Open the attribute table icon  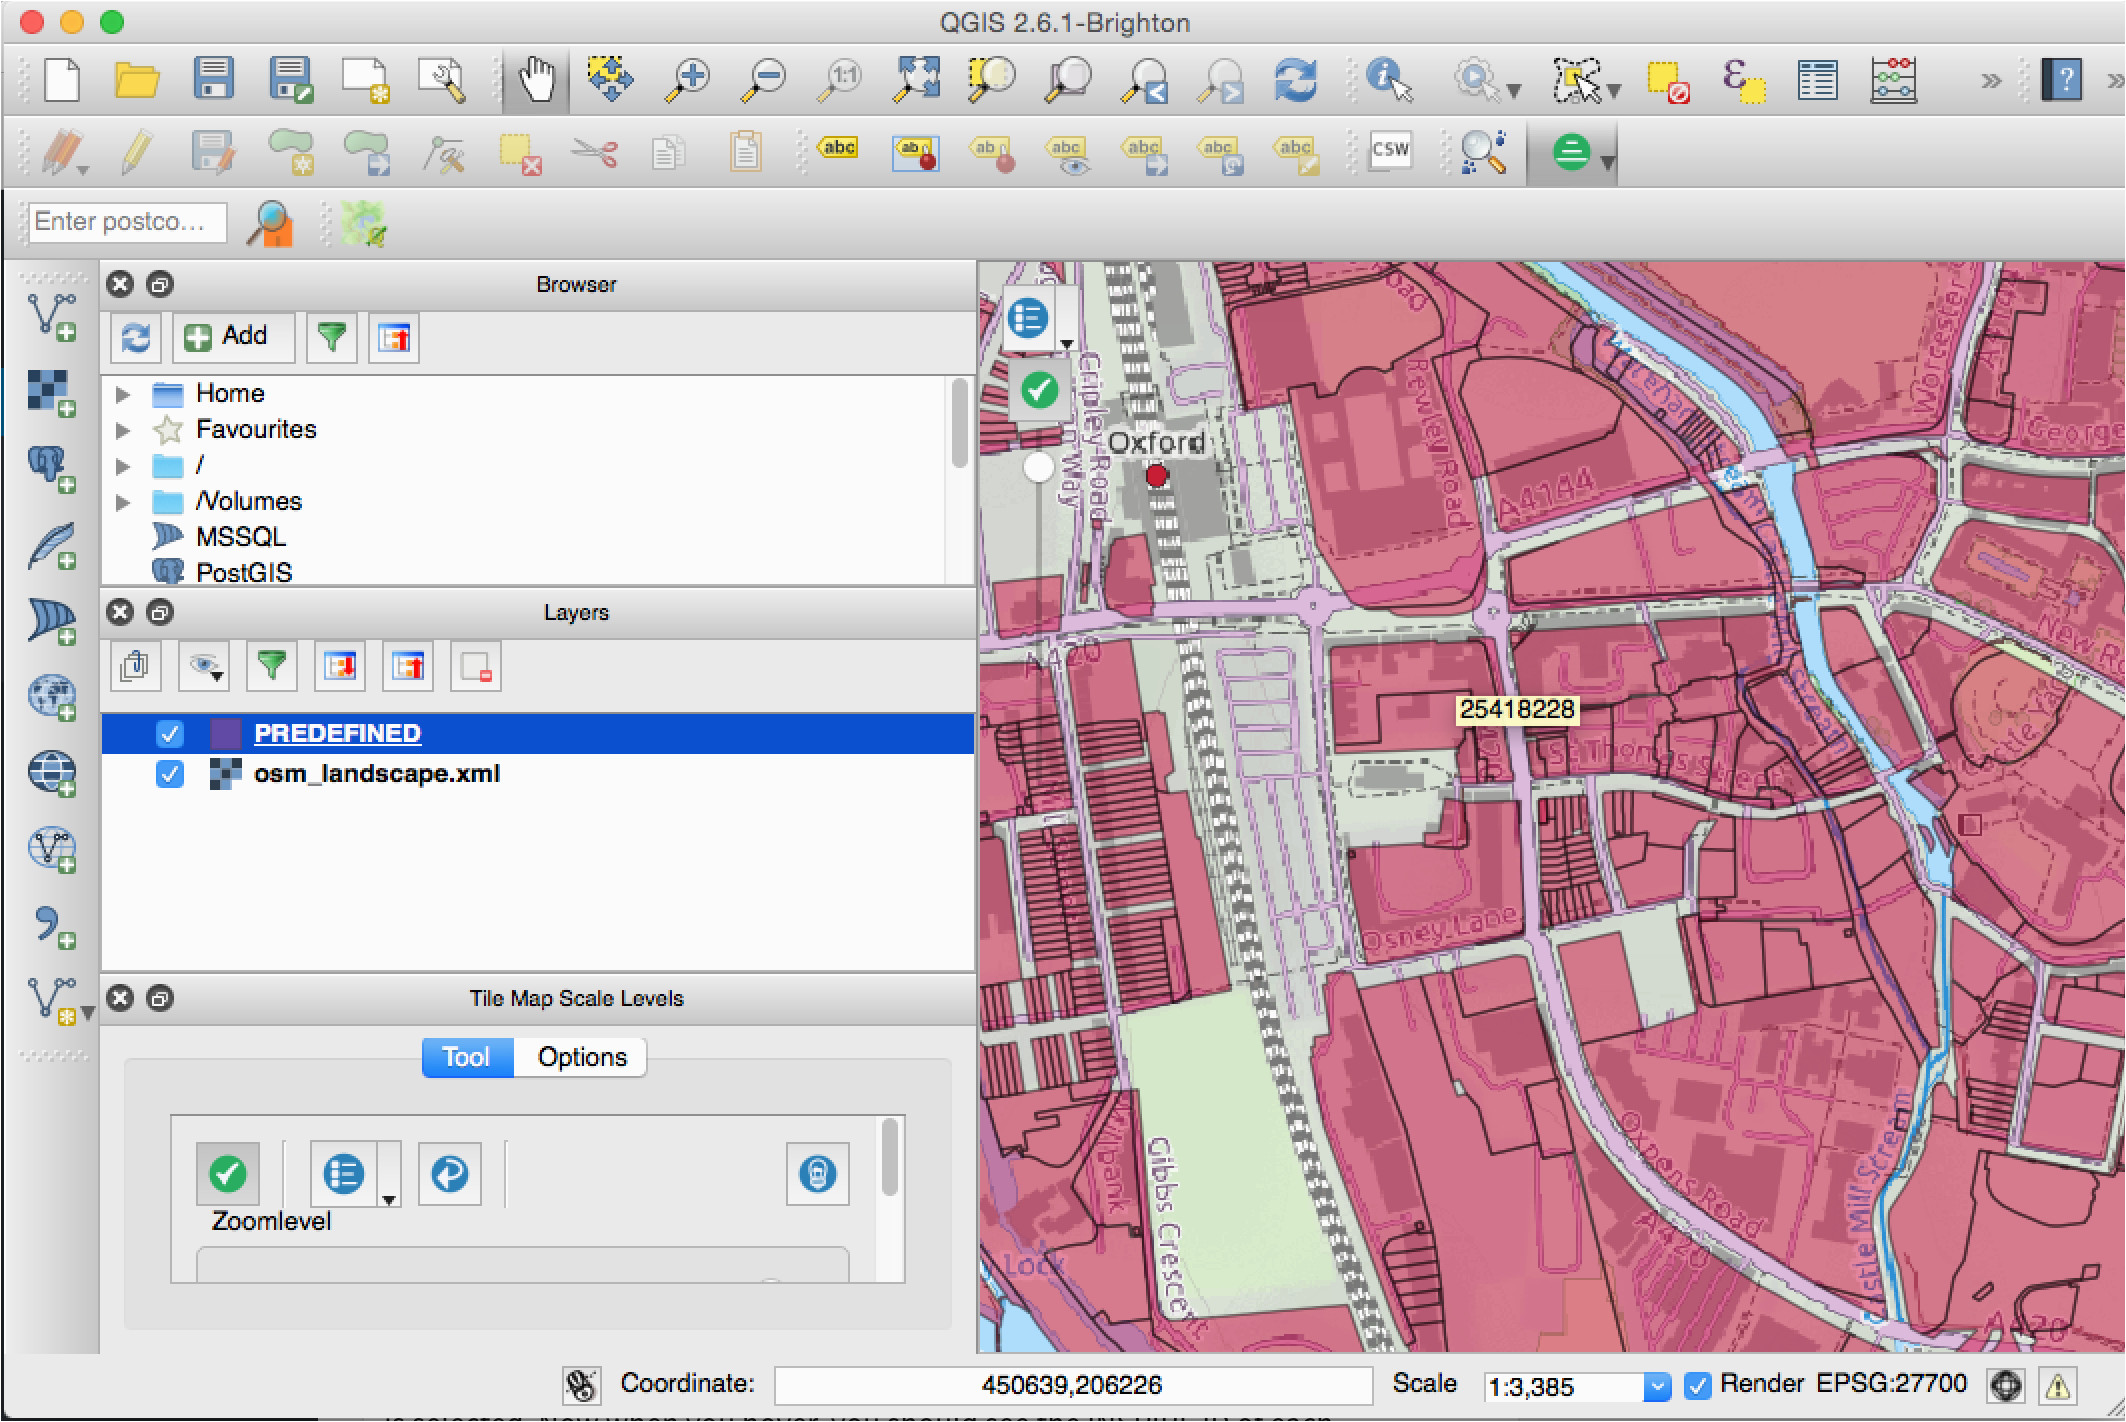point(1817,79)
